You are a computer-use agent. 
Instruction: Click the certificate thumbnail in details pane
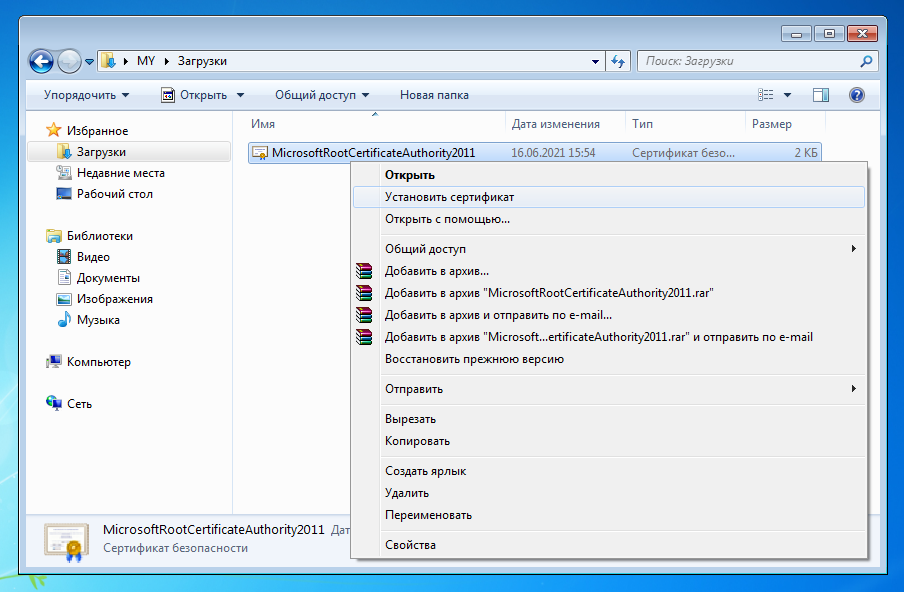pos(67,542)
